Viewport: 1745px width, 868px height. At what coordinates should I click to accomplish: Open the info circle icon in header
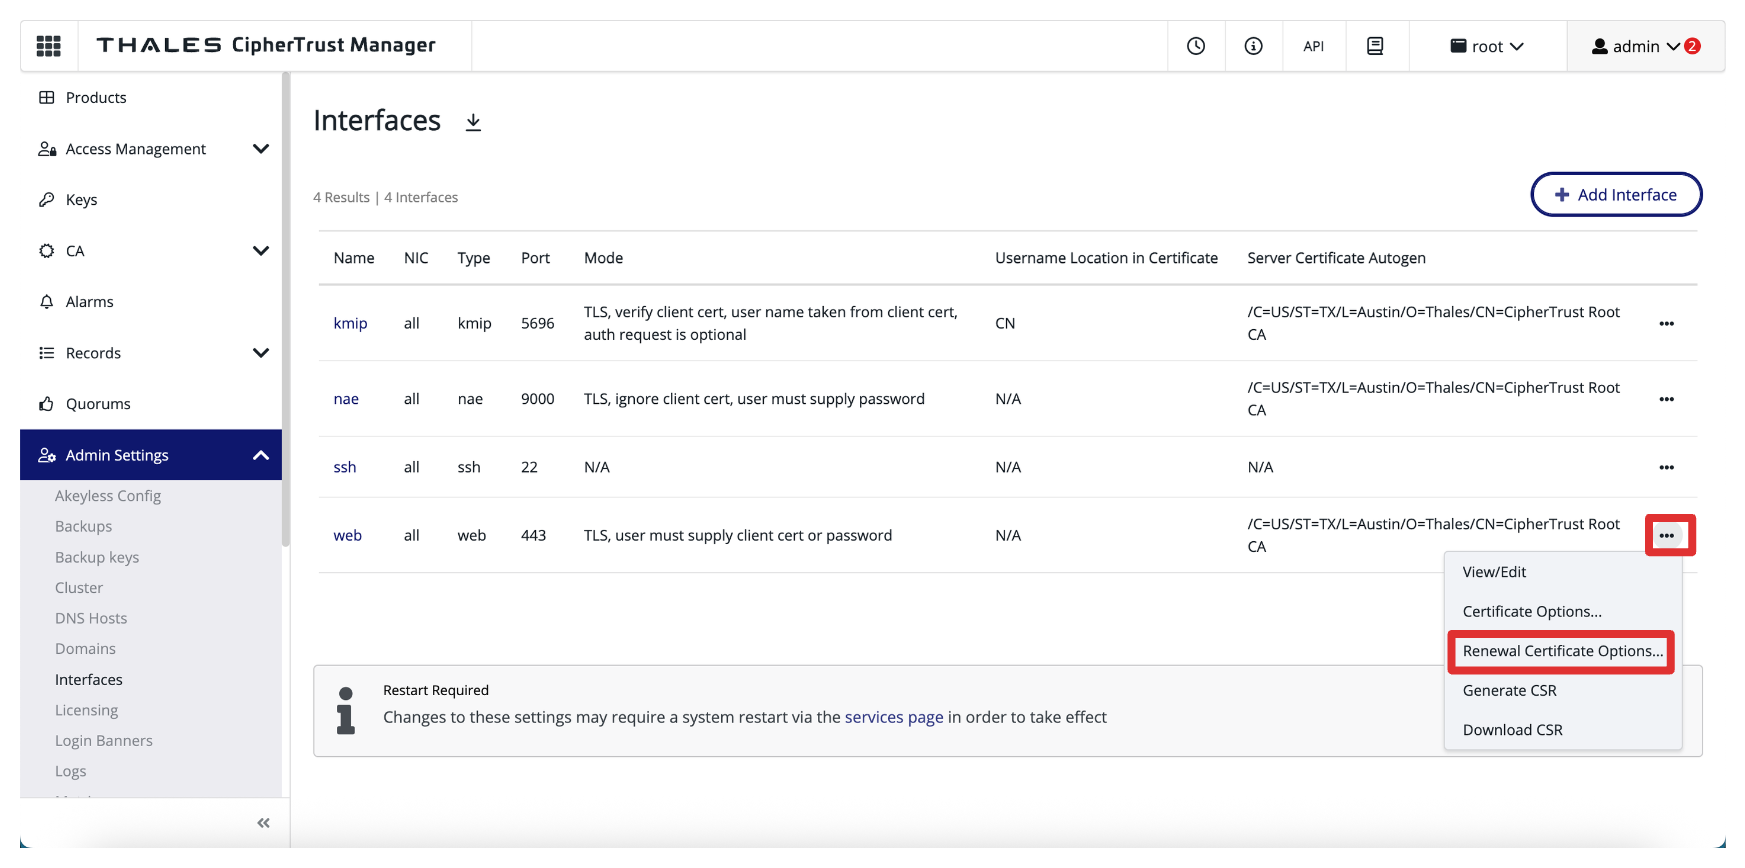point(1253,46)
